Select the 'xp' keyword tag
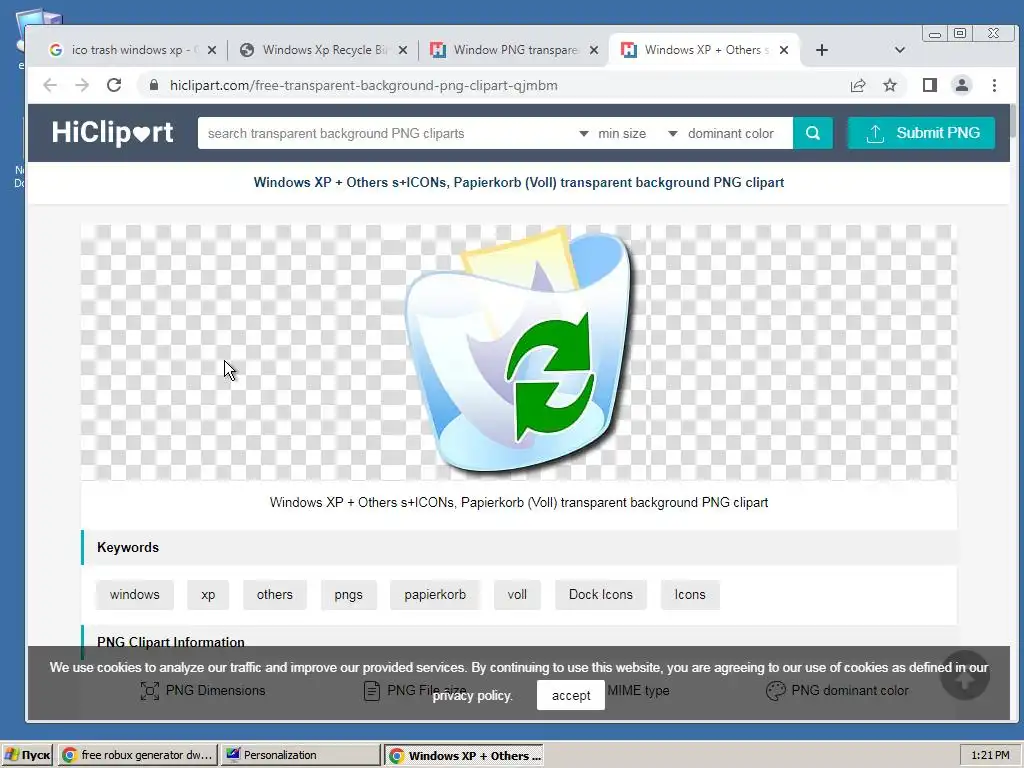The image size is (1024, 768). (x=208, y=595)
